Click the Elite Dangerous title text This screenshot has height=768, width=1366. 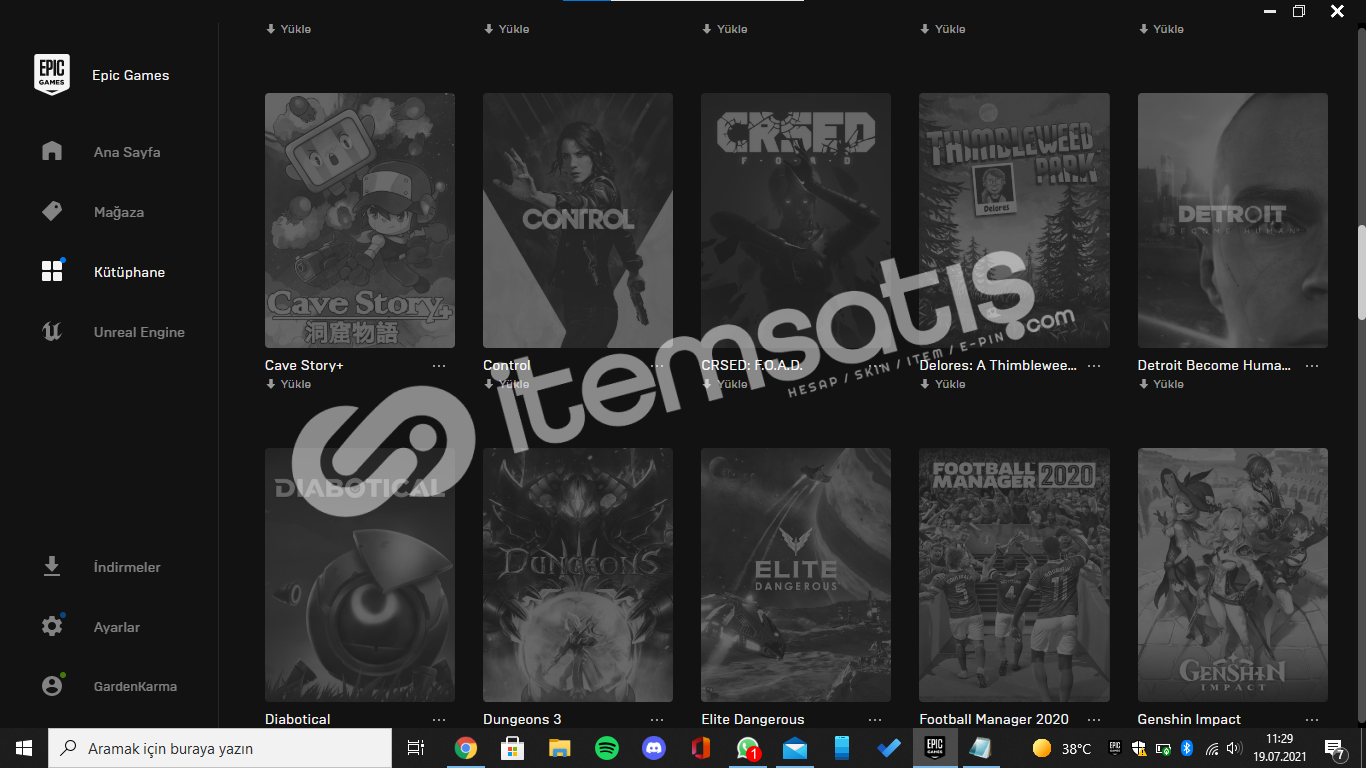[753, 719]
